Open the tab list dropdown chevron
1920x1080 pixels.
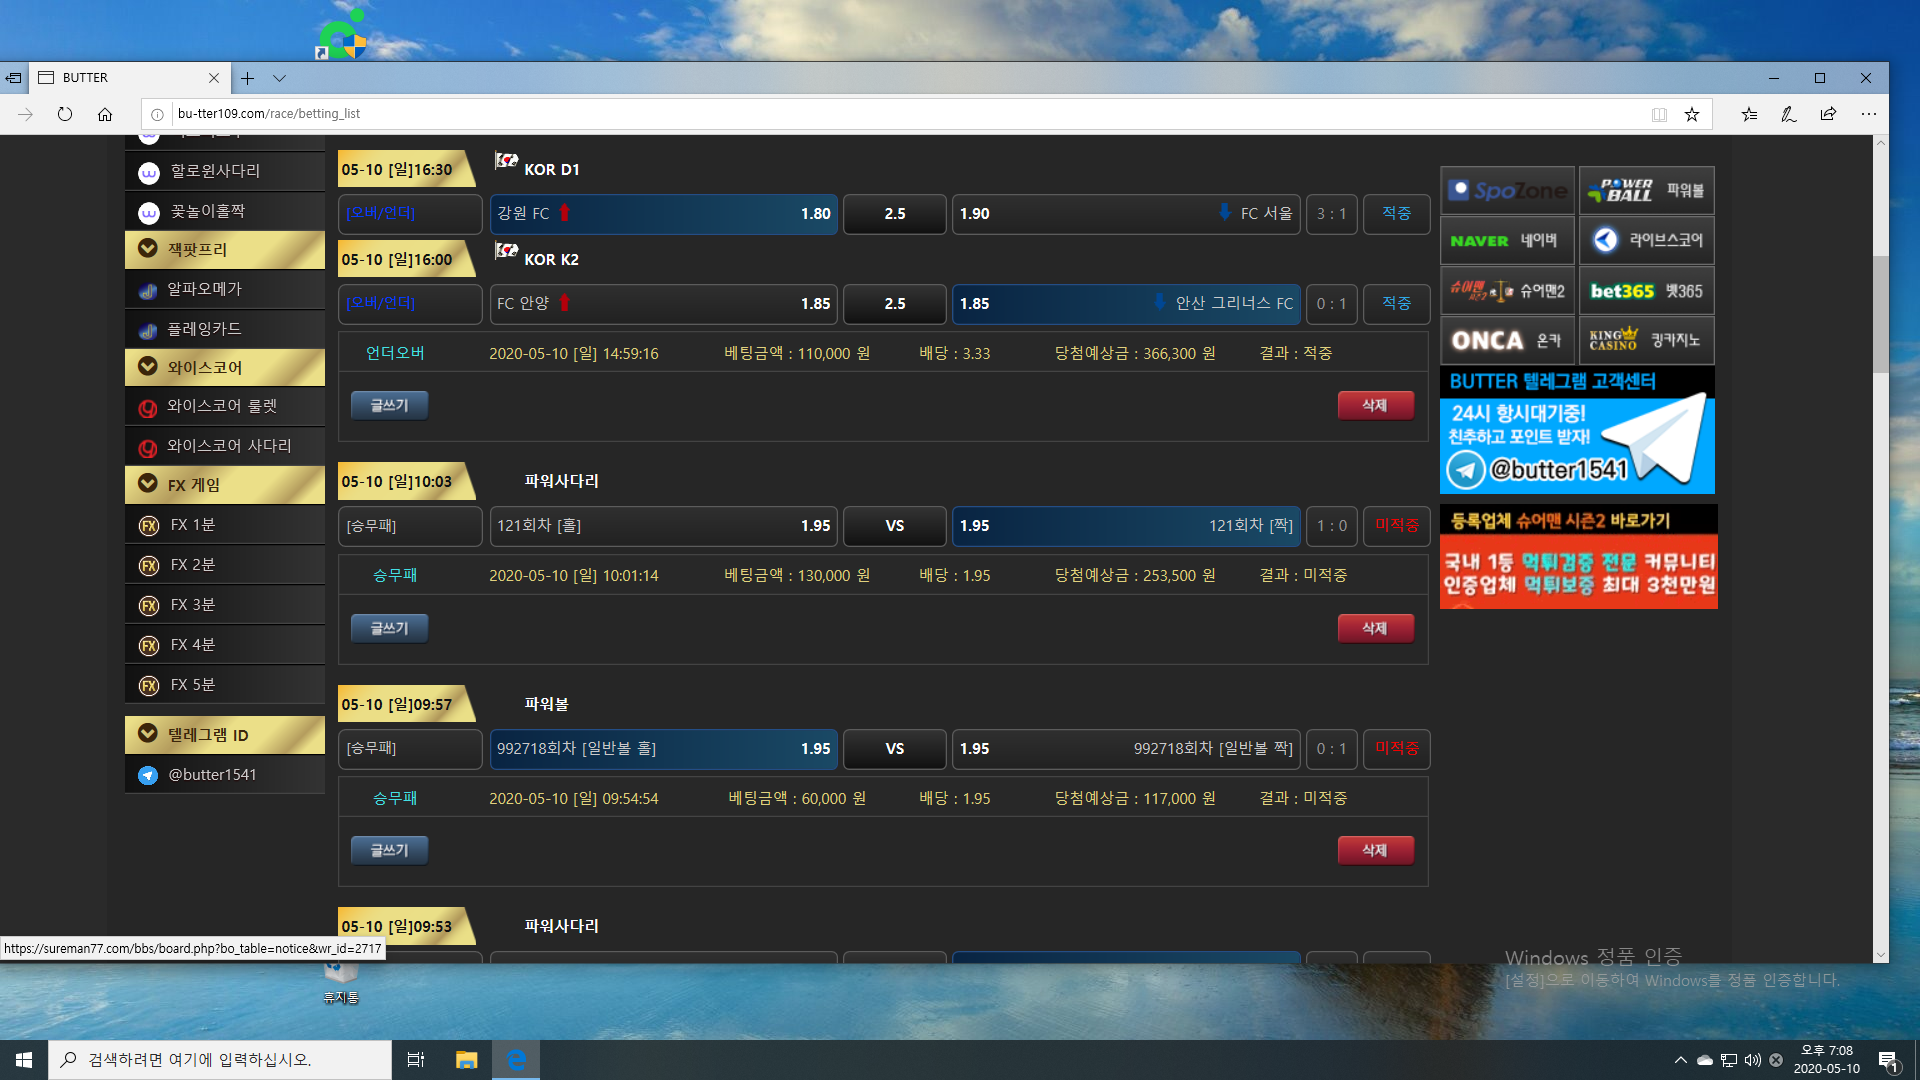click(279, 78)
